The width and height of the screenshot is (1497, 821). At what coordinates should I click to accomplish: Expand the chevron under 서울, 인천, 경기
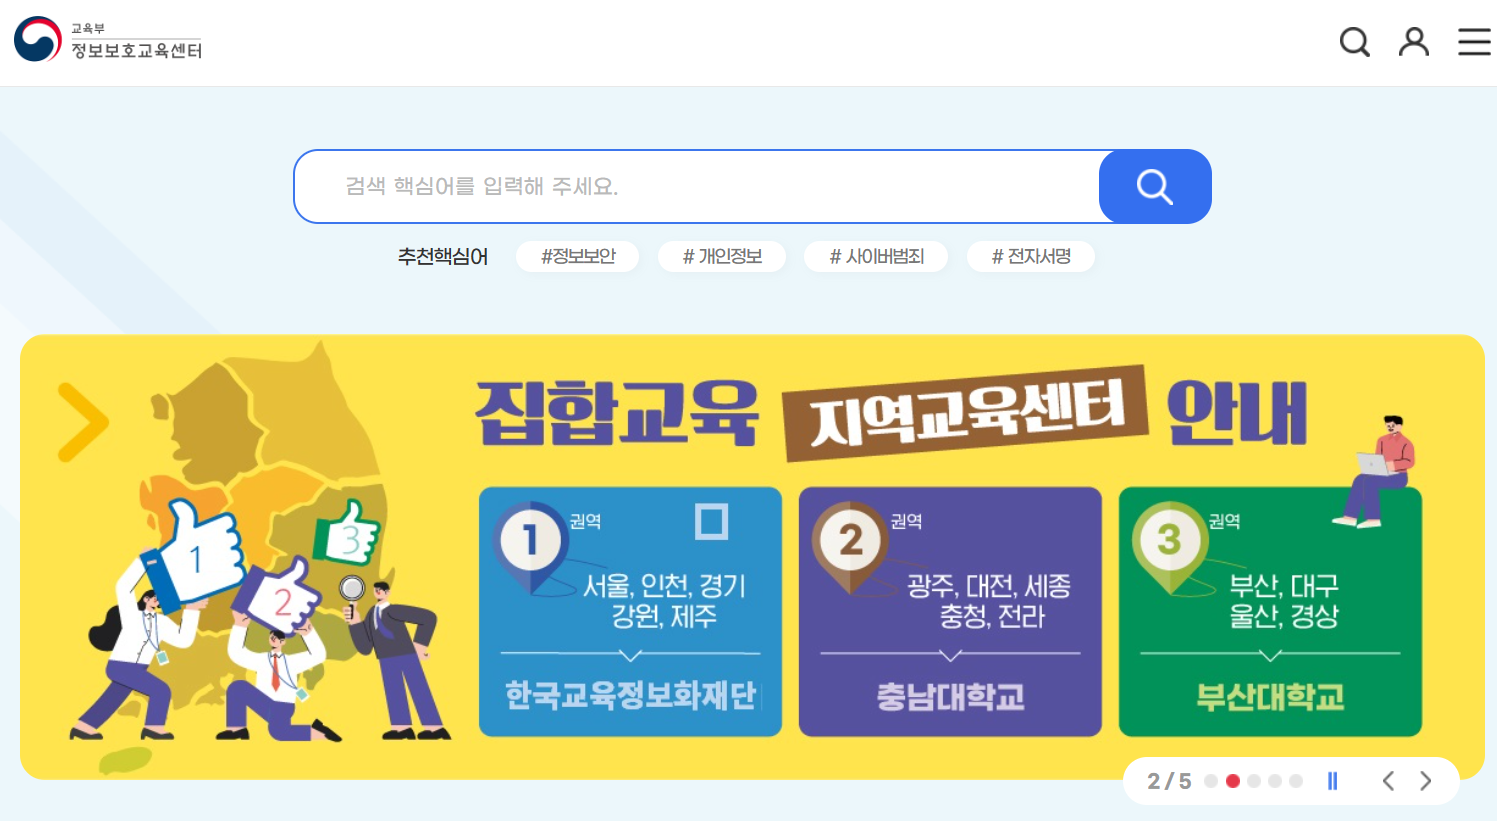tap(630, 655)
